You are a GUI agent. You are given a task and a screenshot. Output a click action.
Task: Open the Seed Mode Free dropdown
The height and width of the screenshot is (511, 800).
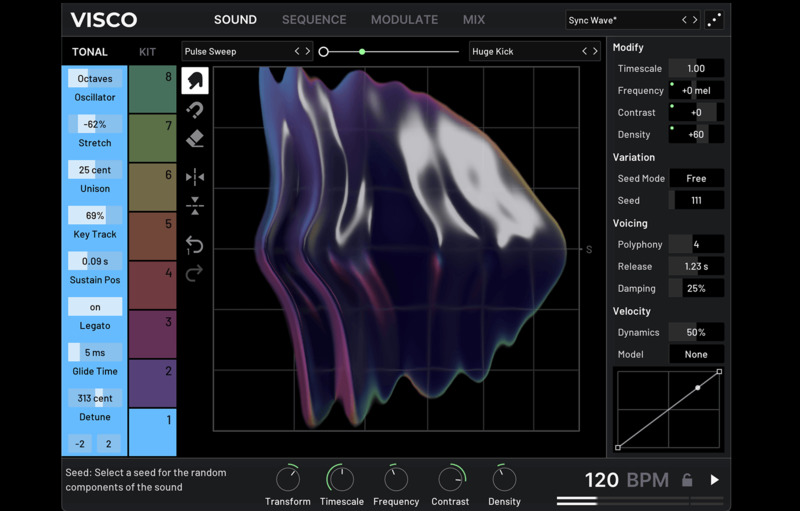click(696, 178)
